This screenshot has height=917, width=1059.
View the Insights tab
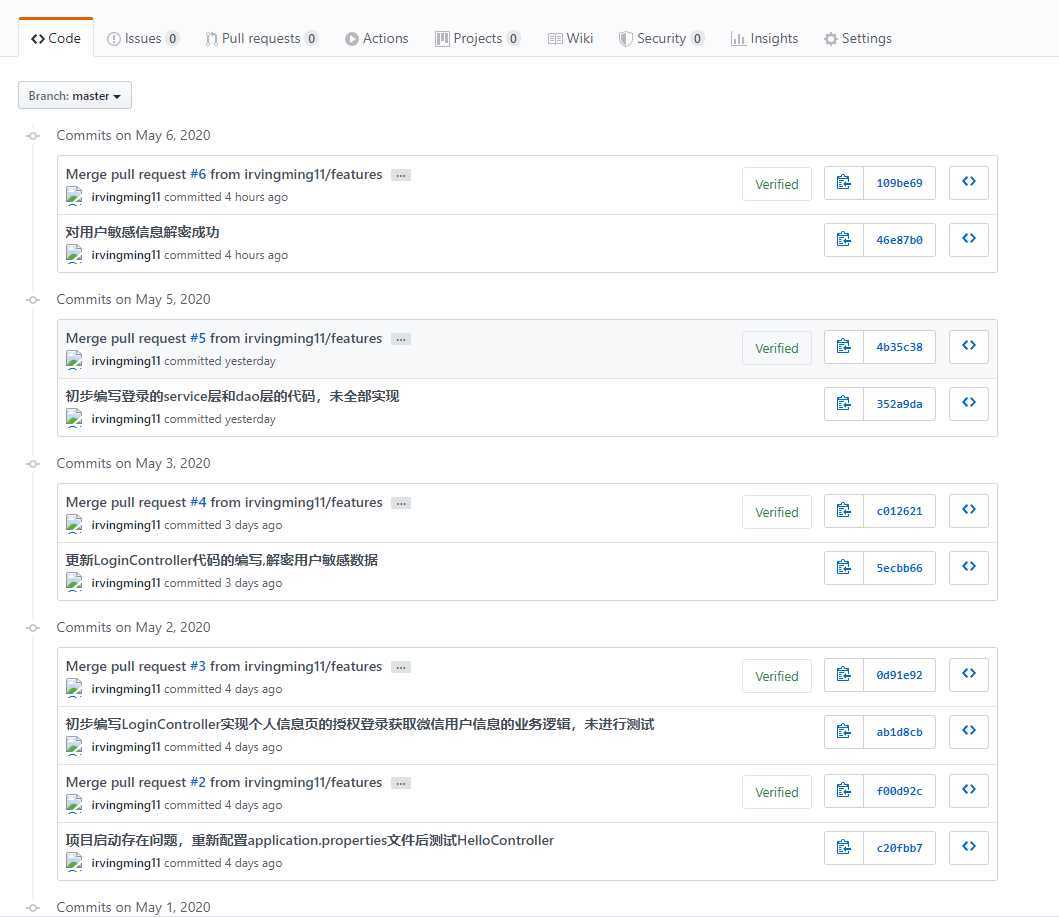click(765, 38)
